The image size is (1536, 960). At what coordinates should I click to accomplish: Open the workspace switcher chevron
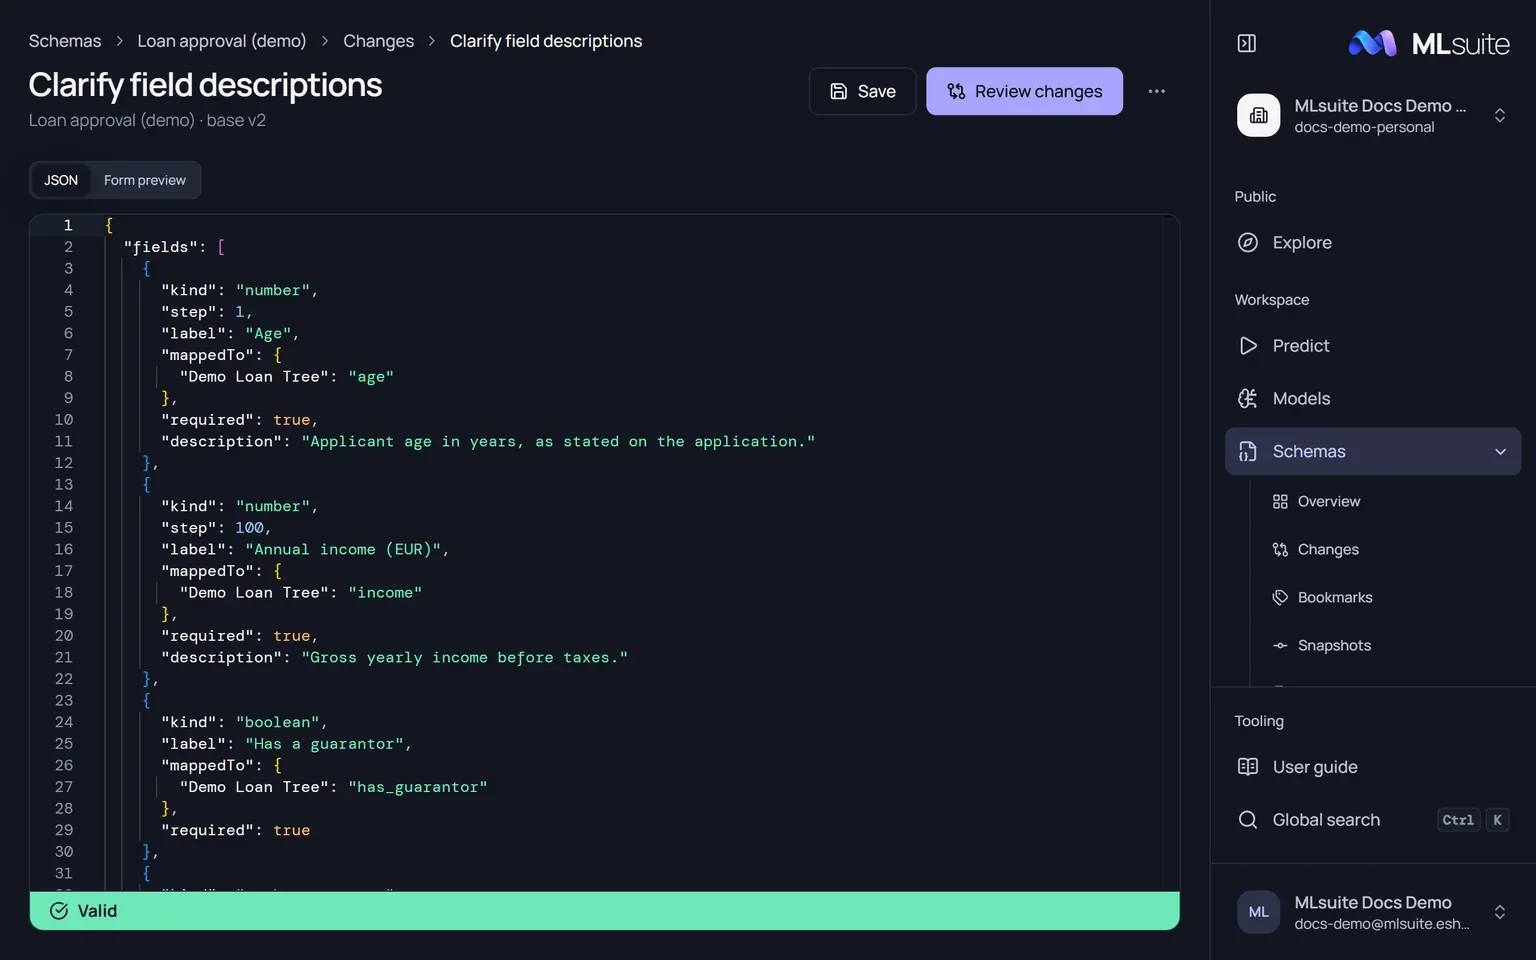coord(1500,115)
